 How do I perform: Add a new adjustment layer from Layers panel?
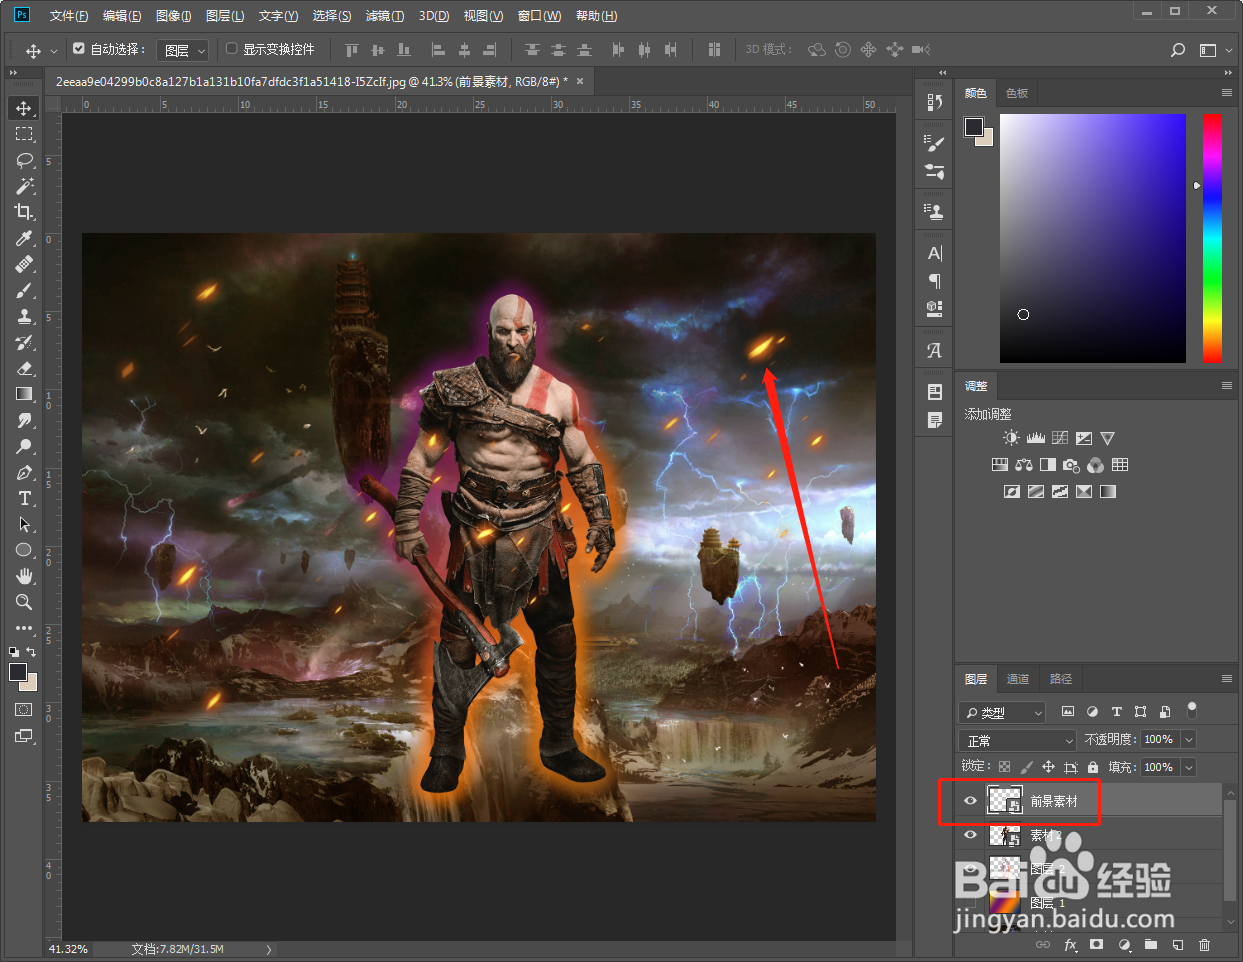click(1124, 944)
